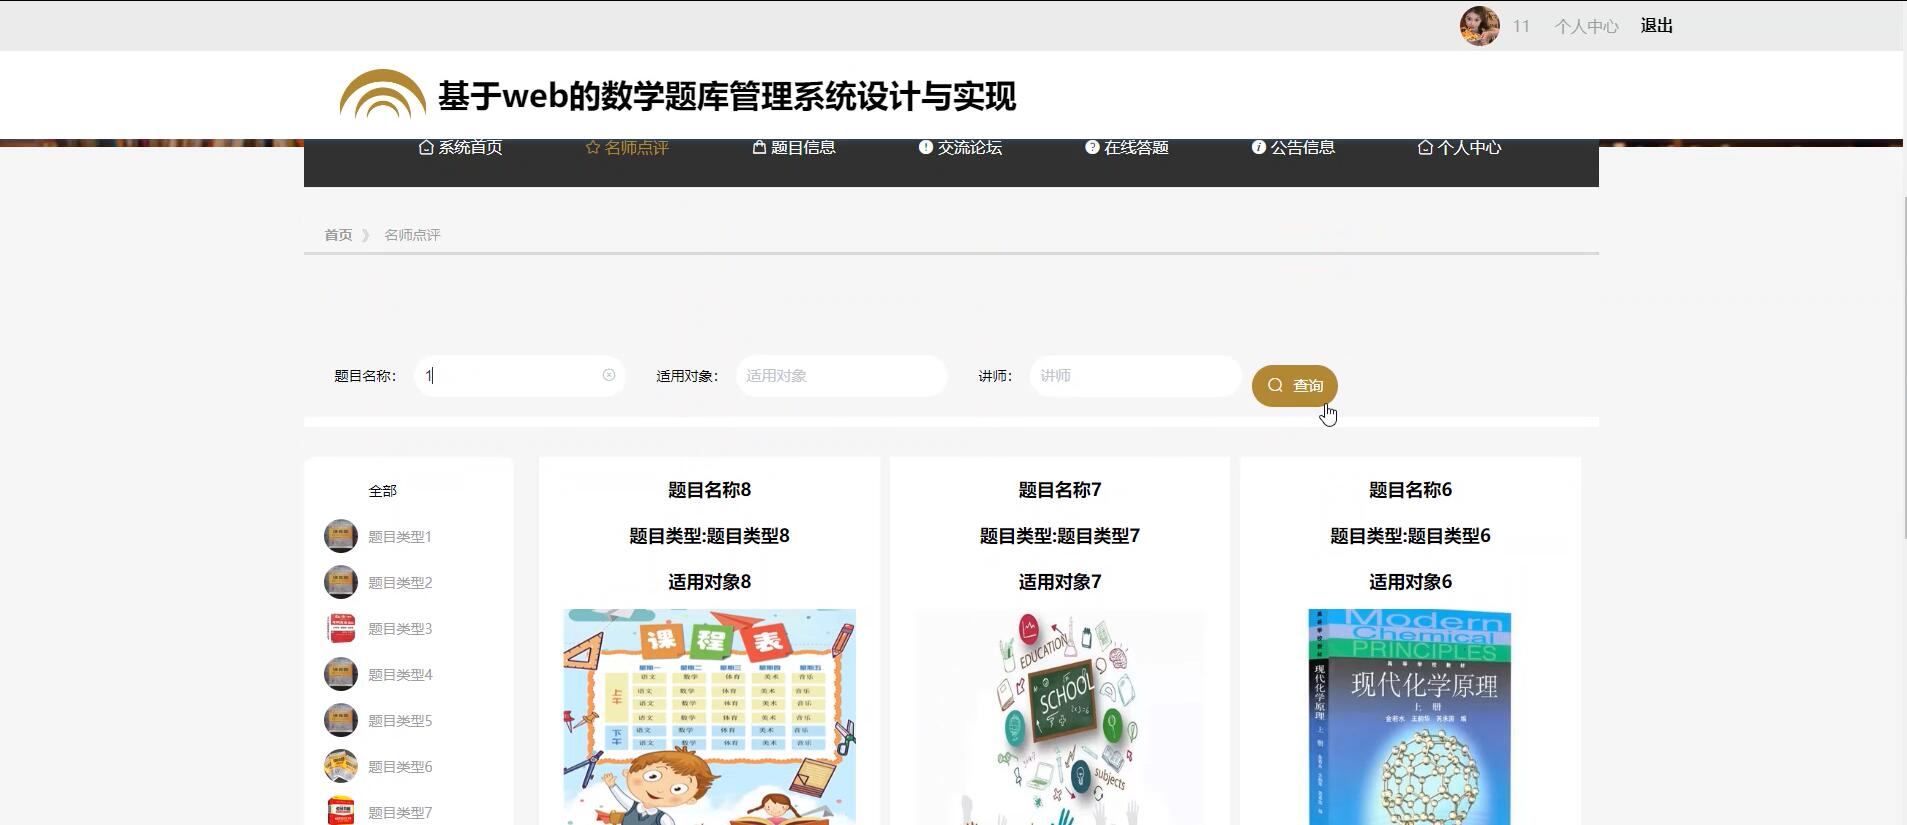Open the 在线答题 navigation item
Viewport: 1907px width, 825px height.
tap(1127, 147)
